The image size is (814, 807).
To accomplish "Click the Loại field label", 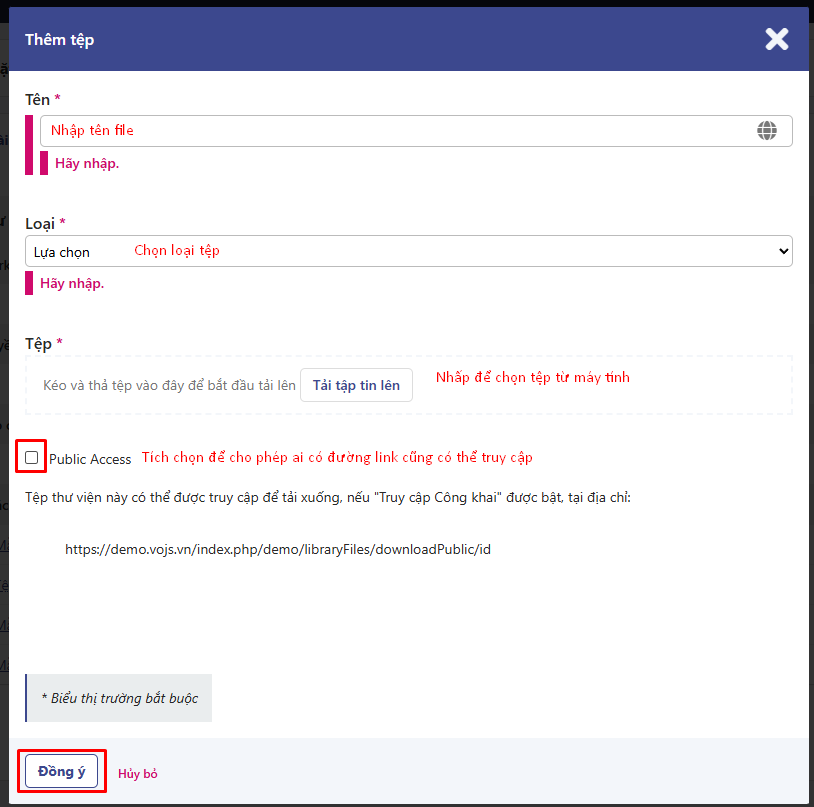I will (x=40, y=223).
